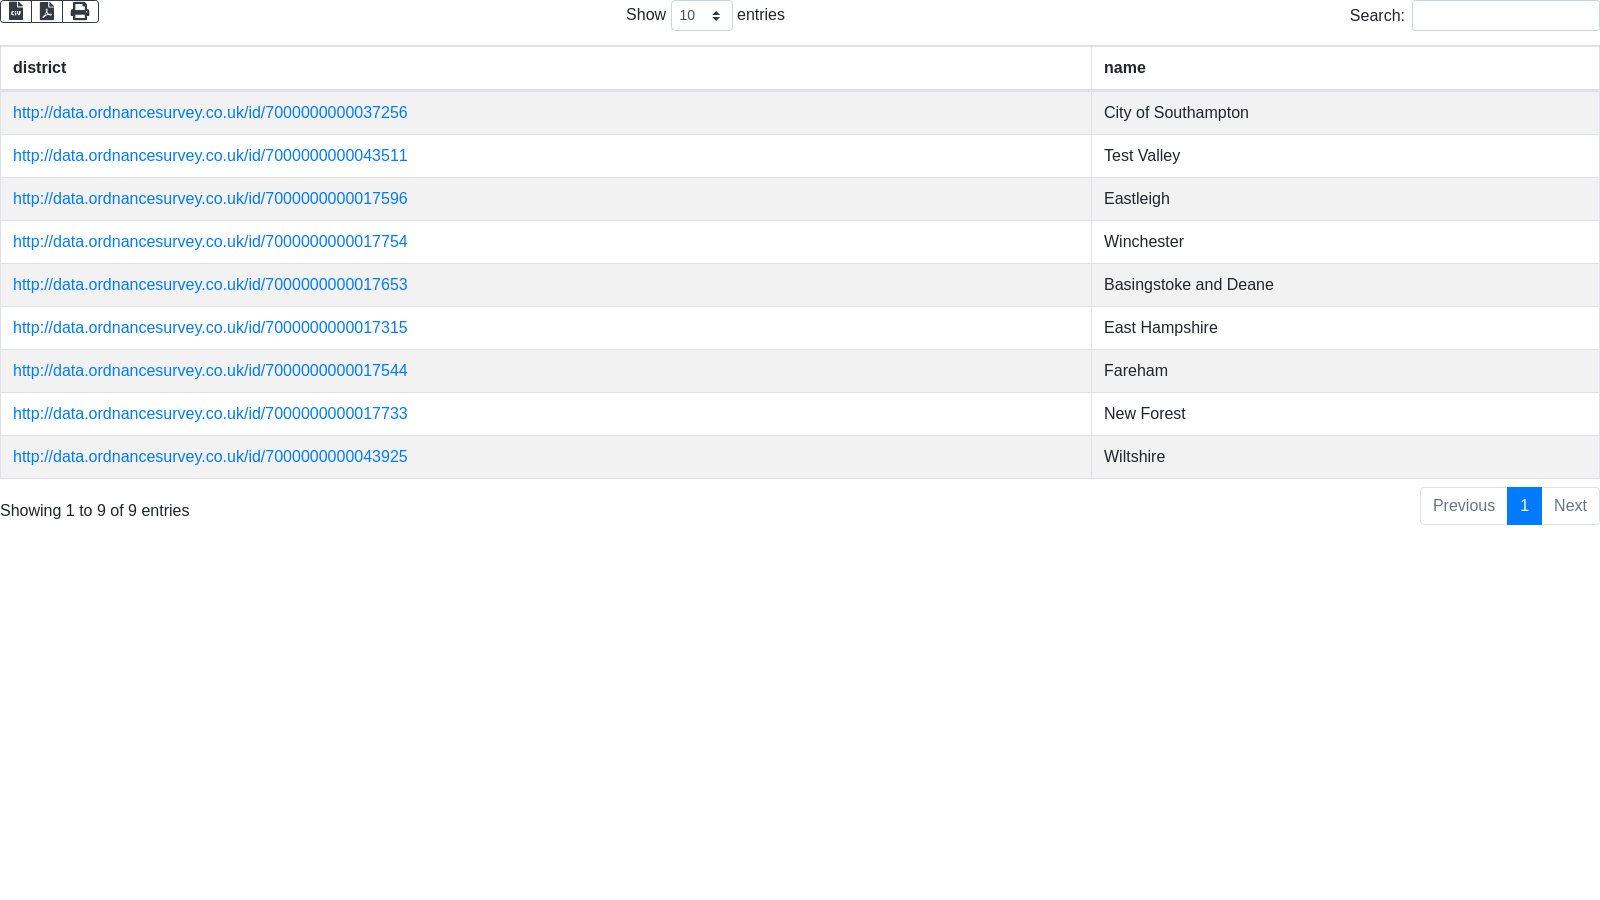Open the New Forest district link
Screen dimensions: 1600x900
tap(210, 414)
